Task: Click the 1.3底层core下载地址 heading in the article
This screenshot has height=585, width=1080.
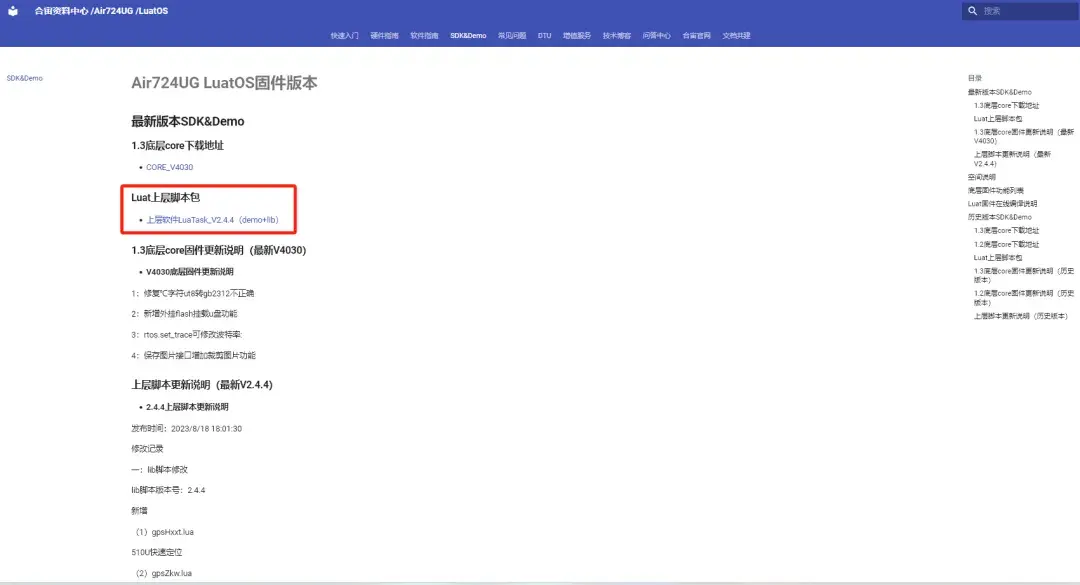Action: (178, 145)
